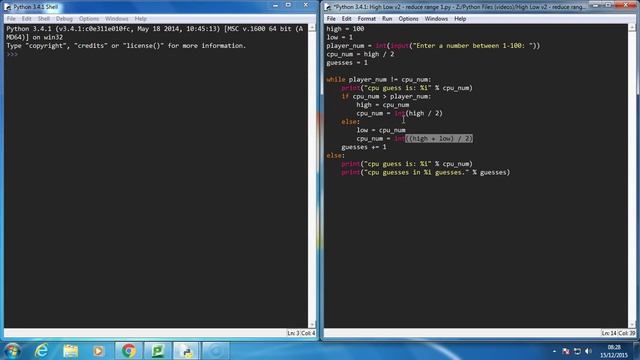Open Options menu in the editor window
640x360 pixels.
[409, 19]
